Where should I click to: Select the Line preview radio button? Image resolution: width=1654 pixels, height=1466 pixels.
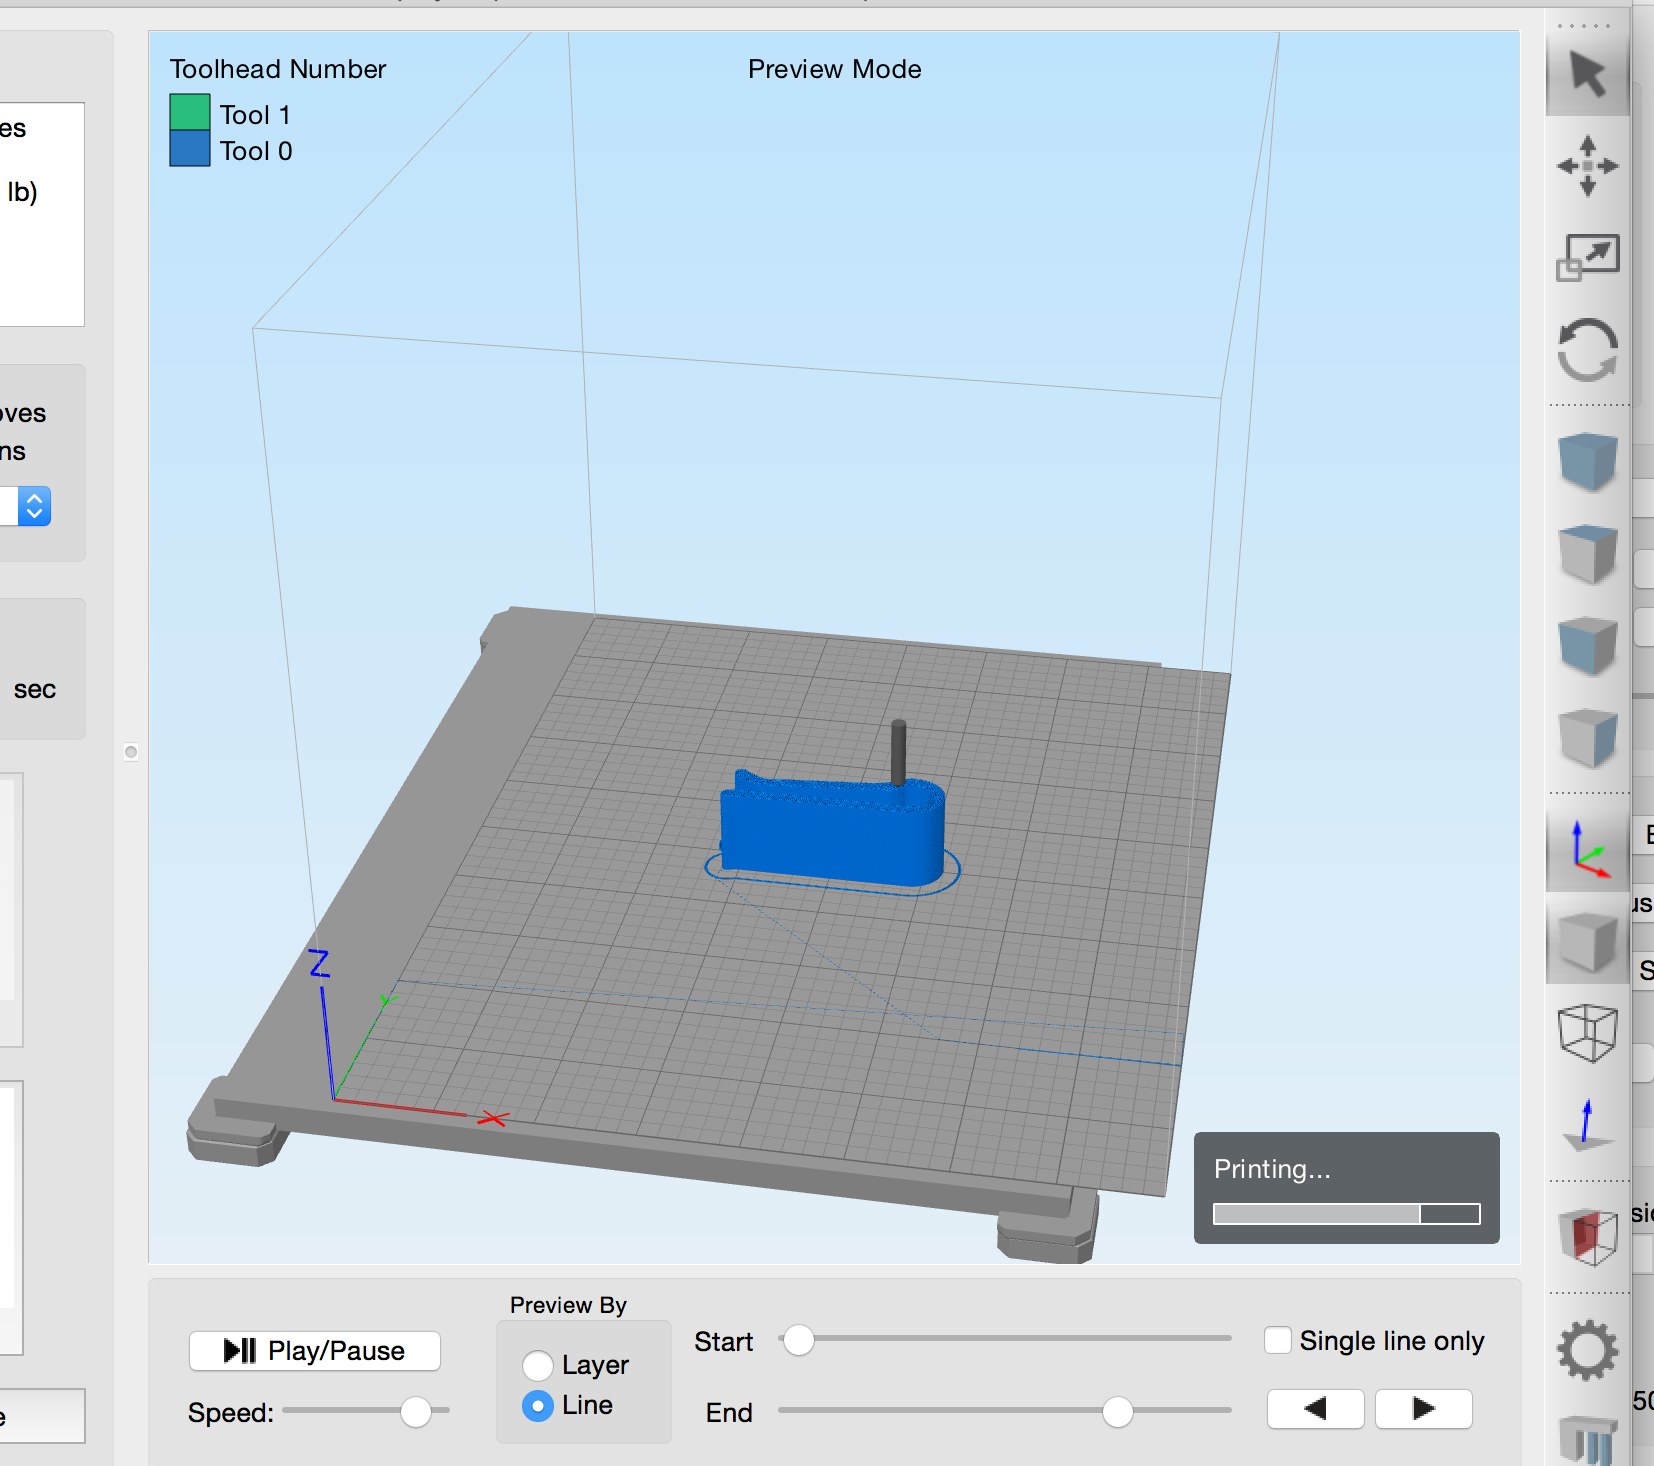pos(538,1406)
